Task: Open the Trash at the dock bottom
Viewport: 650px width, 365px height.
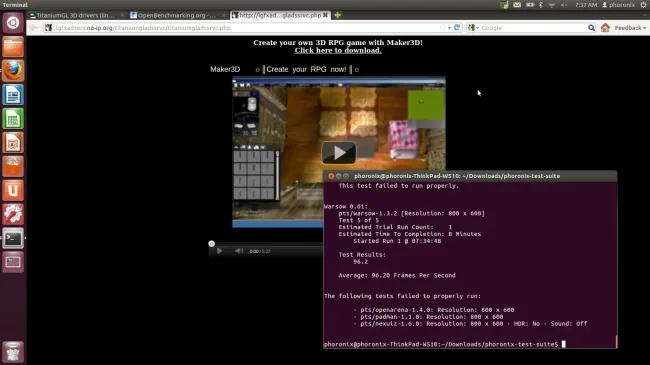Action: coord(13,352)
